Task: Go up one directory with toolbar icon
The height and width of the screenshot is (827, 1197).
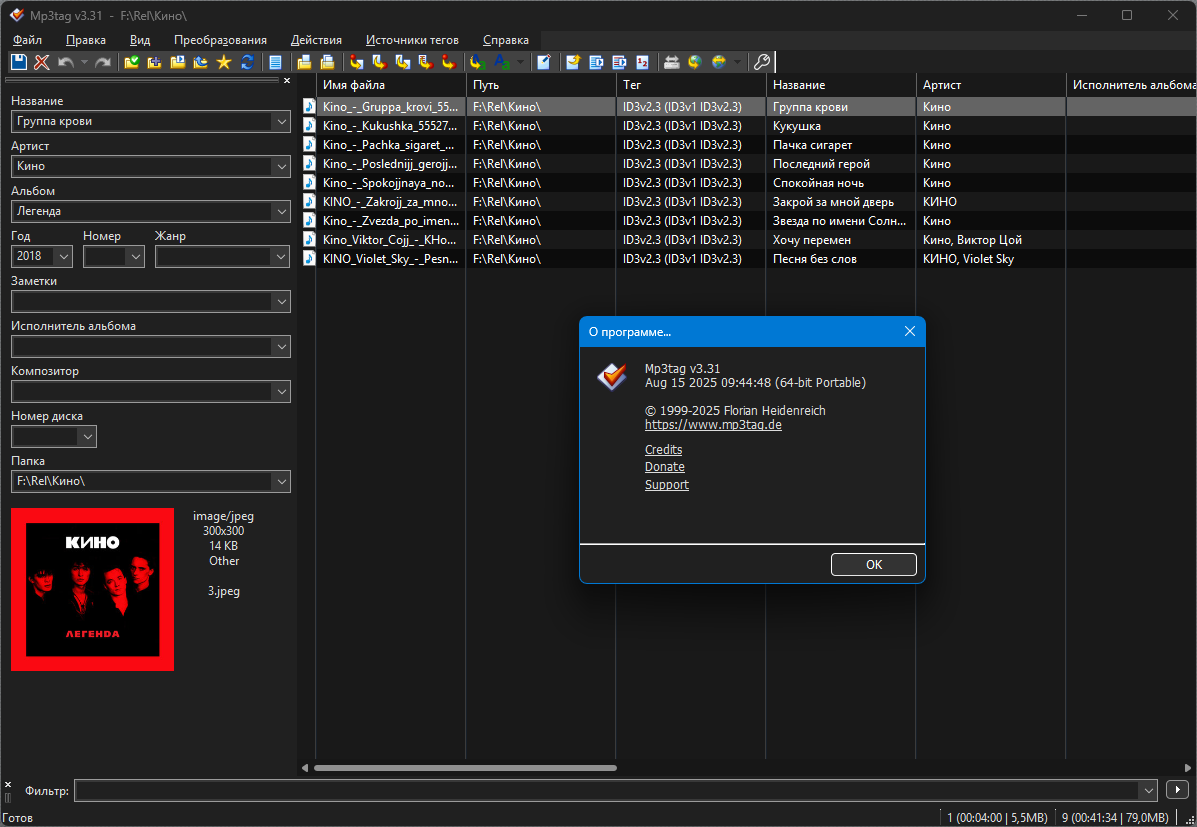Action: pos(201,63)
